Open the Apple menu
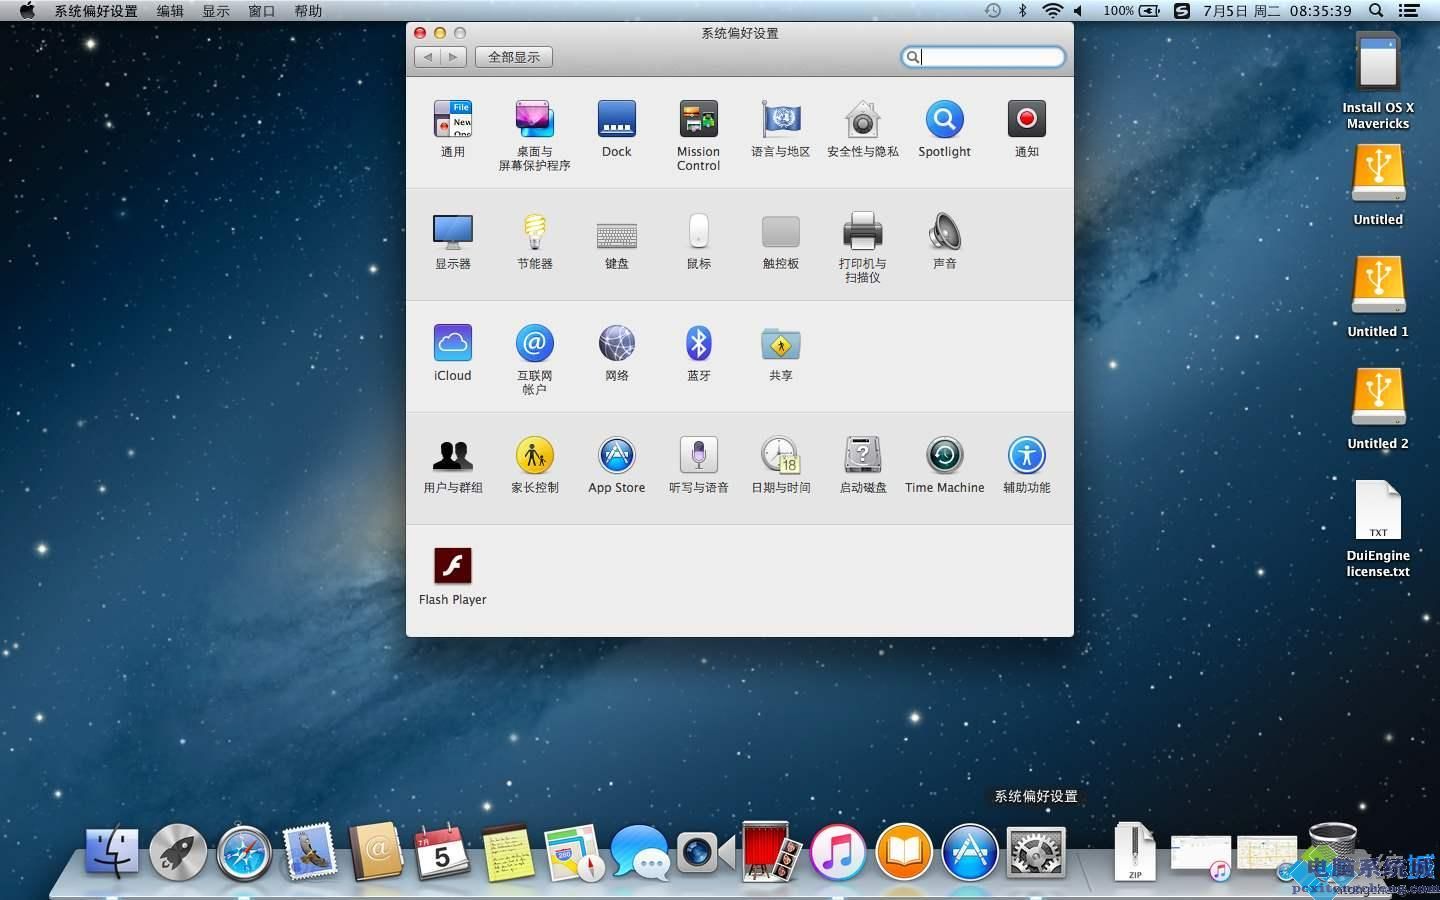Viewport: 1440px width, 900px height. tap(27, 11)
